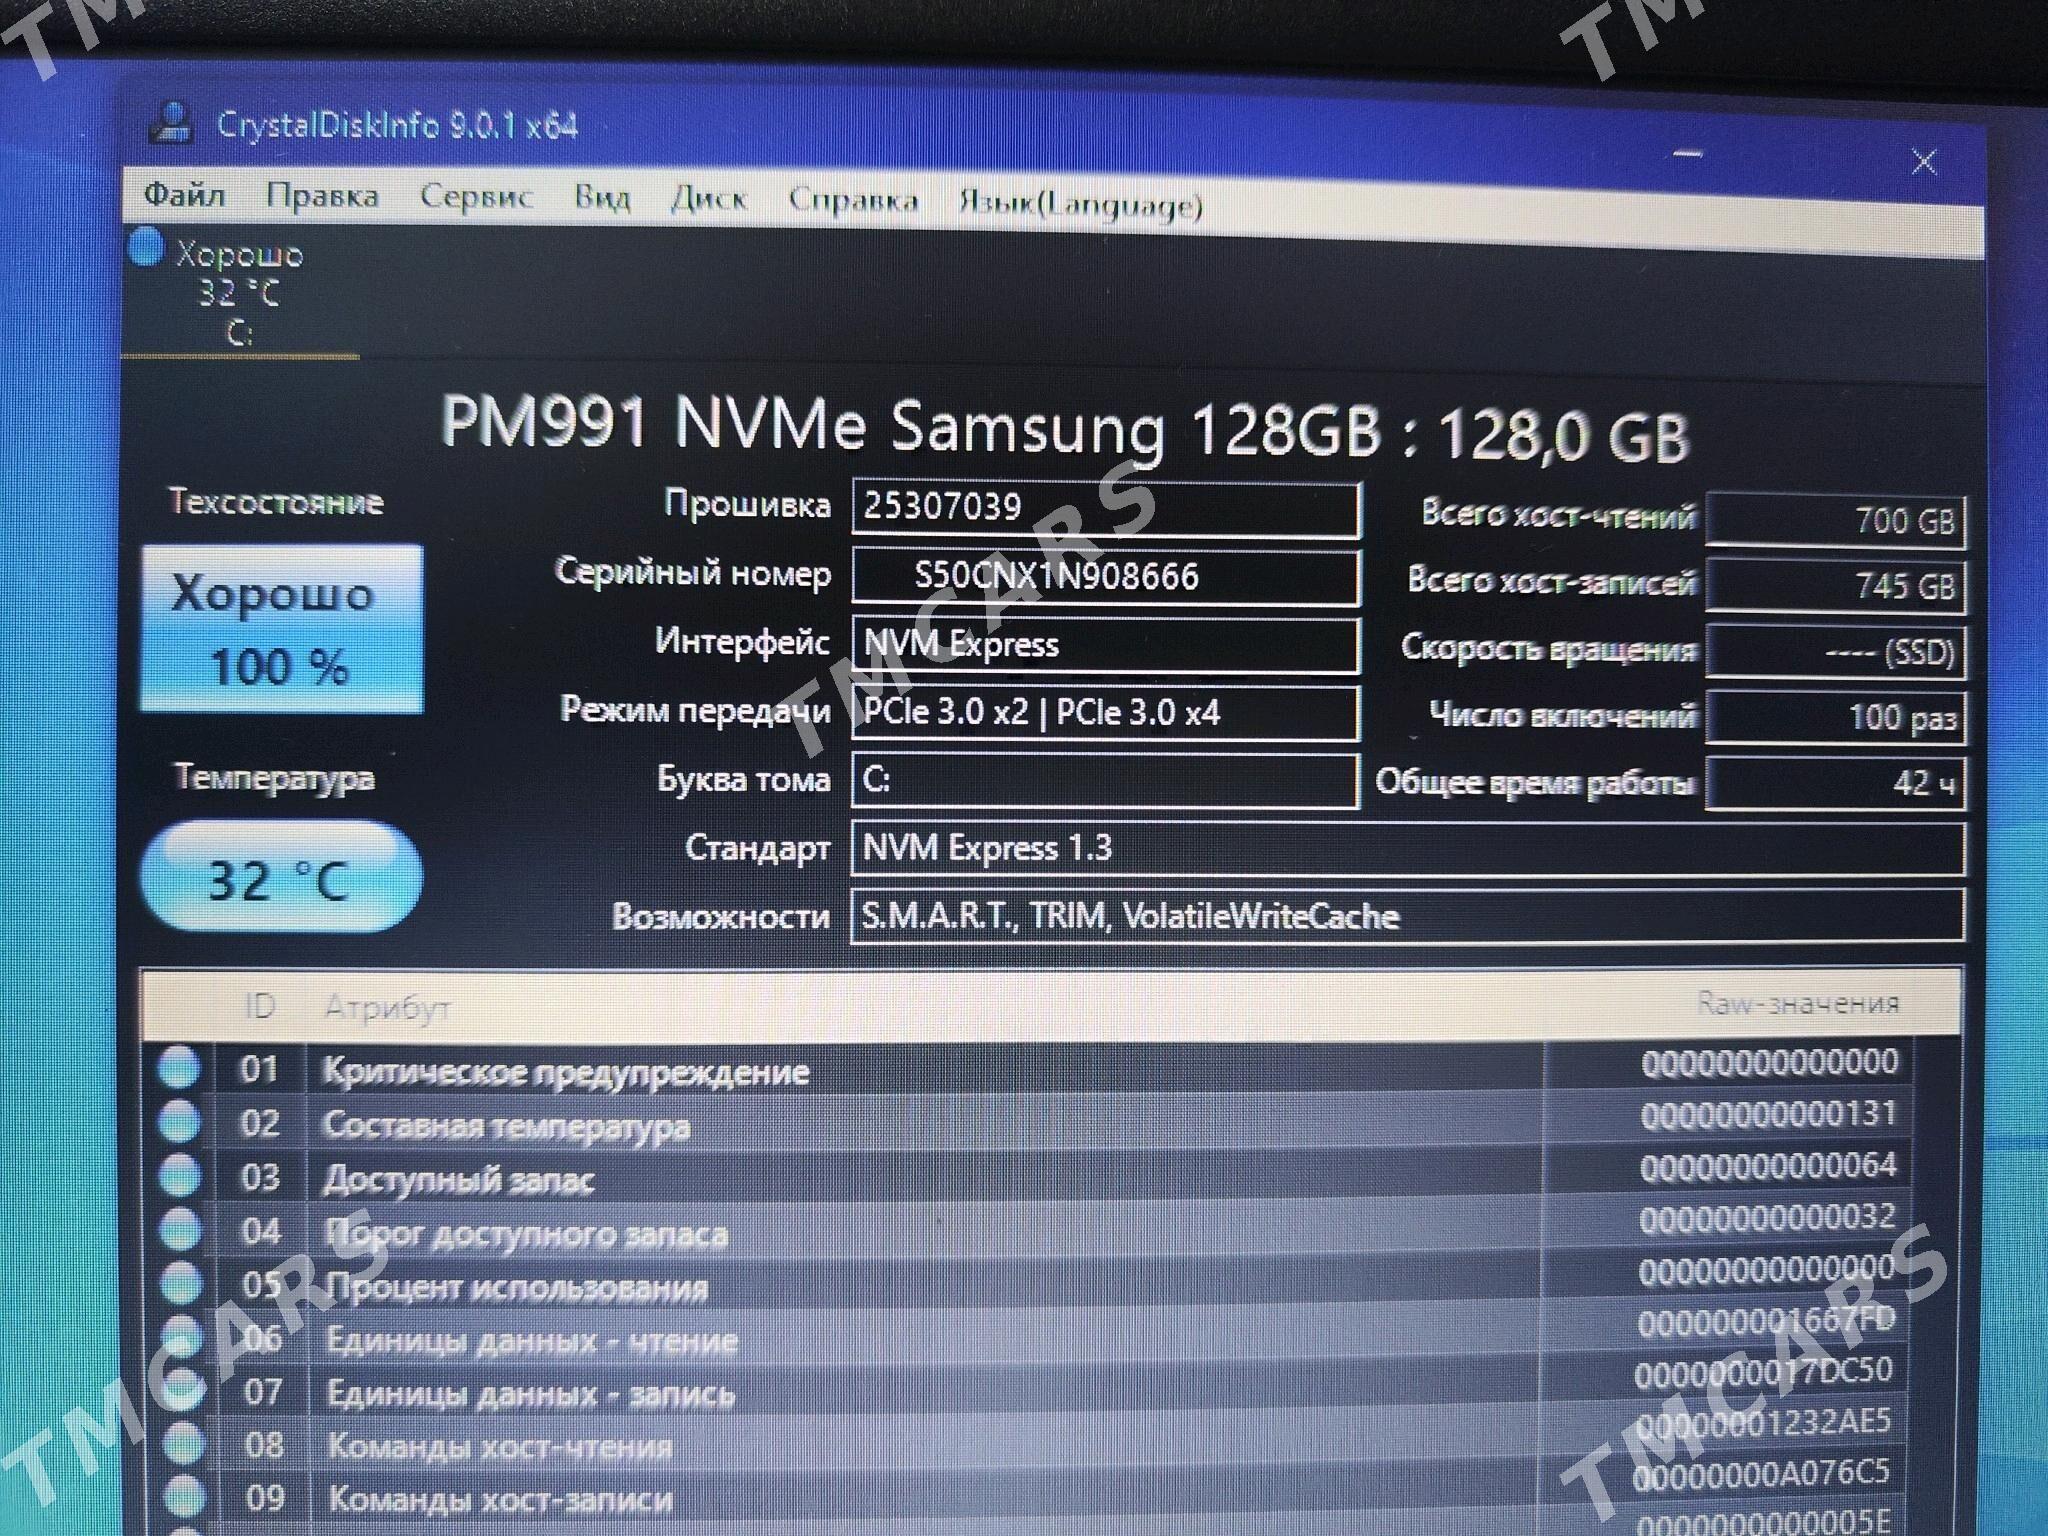2048x1536 pixels.
Task: Click status circle for attribute 06
Action: [x=183, y=1337]
